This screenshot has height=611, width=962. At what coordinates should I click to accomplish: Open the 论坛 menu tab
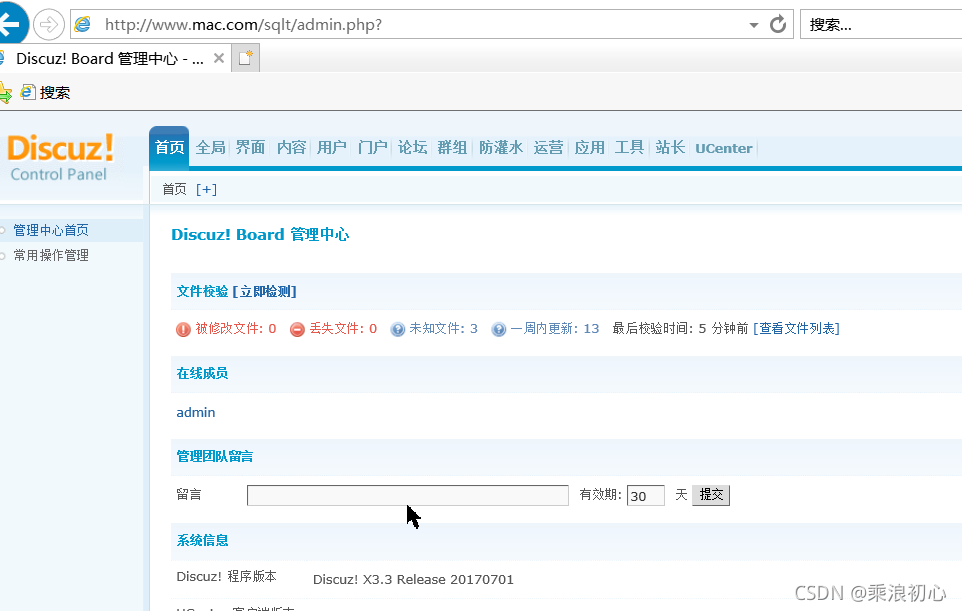412,147
